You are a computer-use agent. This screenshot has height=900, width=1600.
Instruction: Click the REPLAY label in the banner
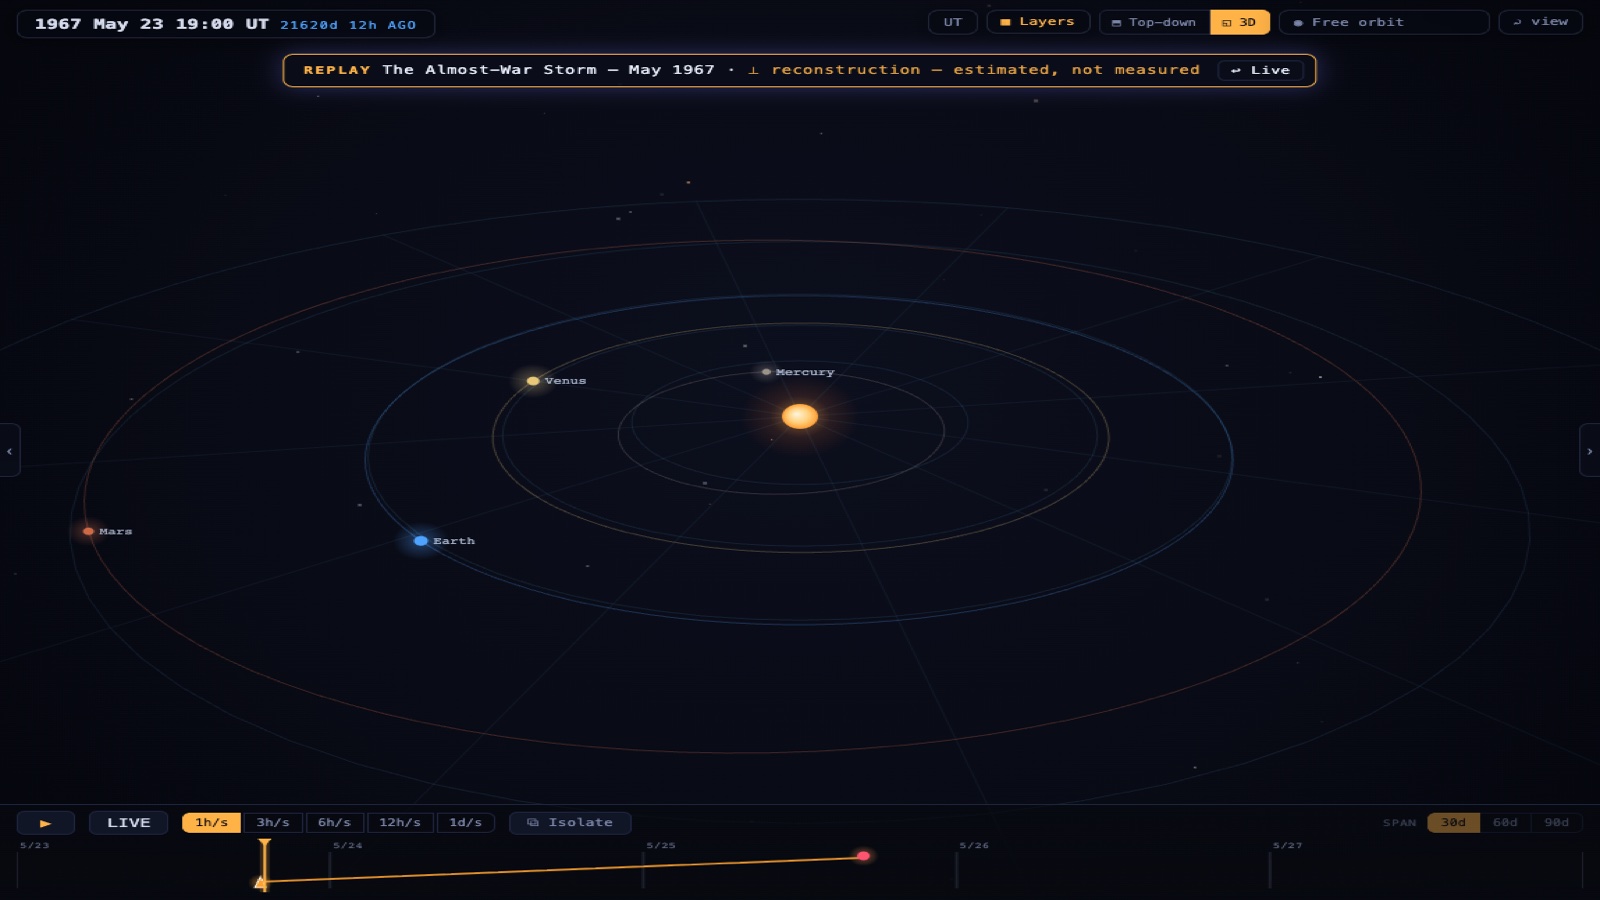(x=337, y=70)
